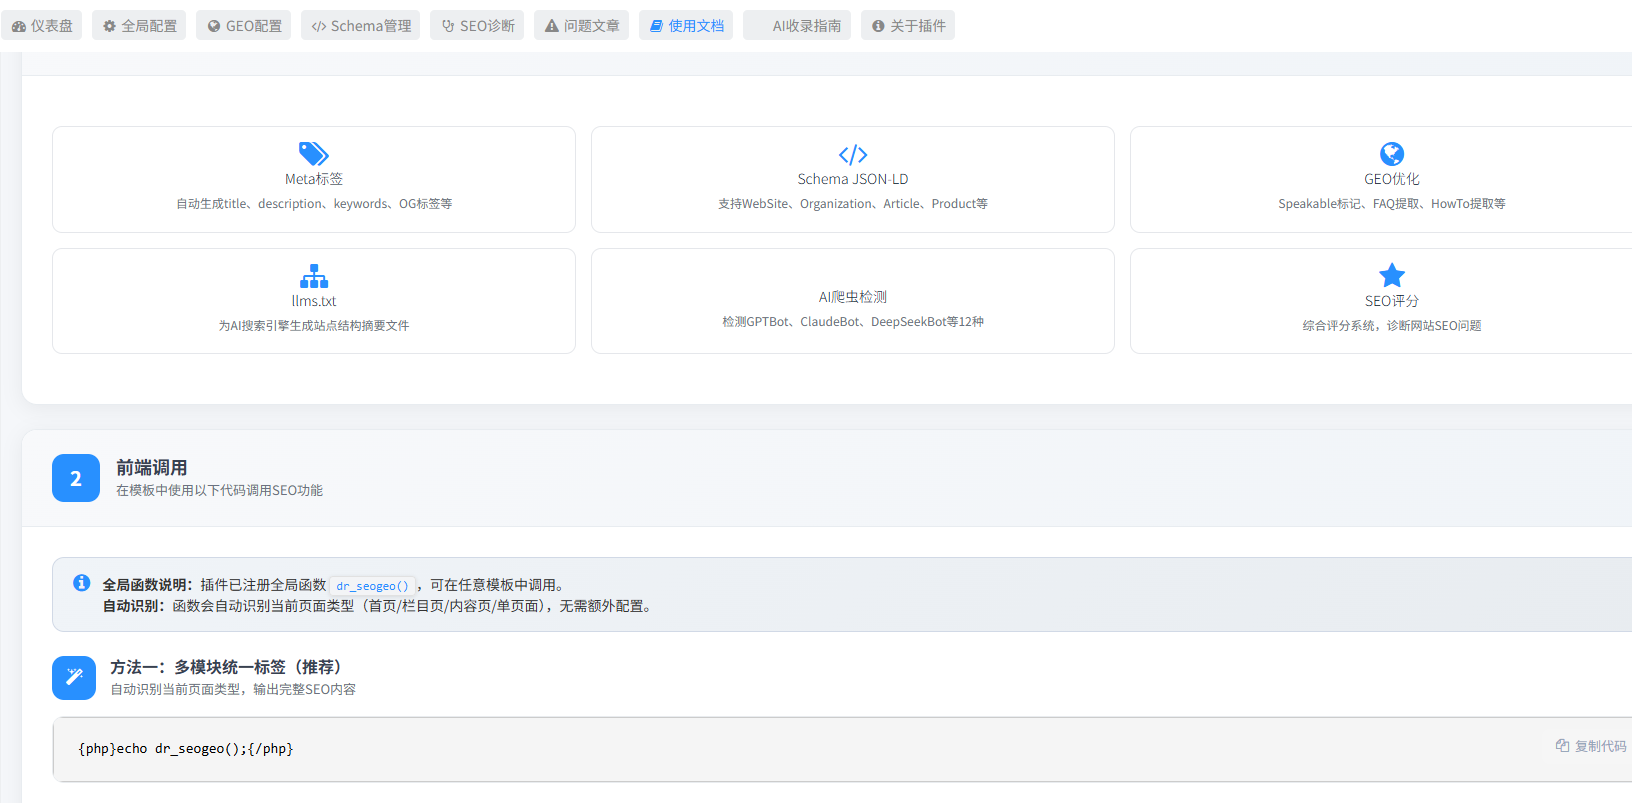Click the dashboard gauge icon on 仪表盘 tab
Screen dimensions: 1632x803
(x=19, y=26)
